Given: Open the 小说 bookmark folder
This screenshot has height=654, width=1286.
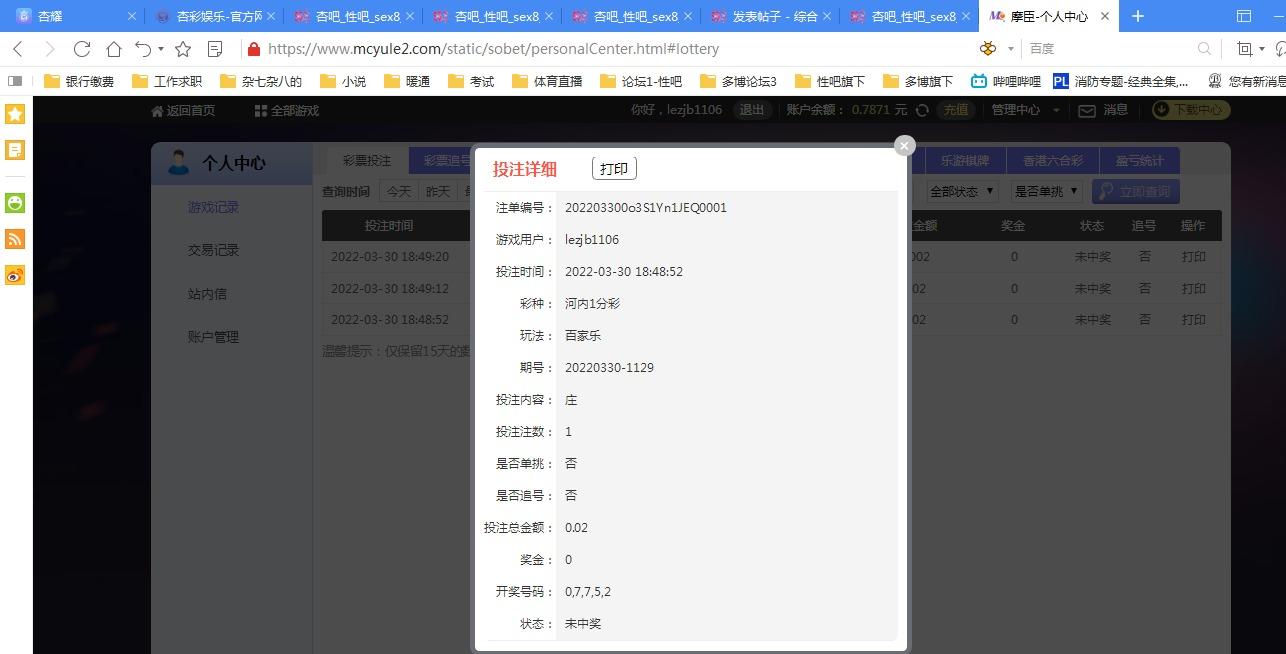Looking at the screenshot, I should (x=343, y=81).
